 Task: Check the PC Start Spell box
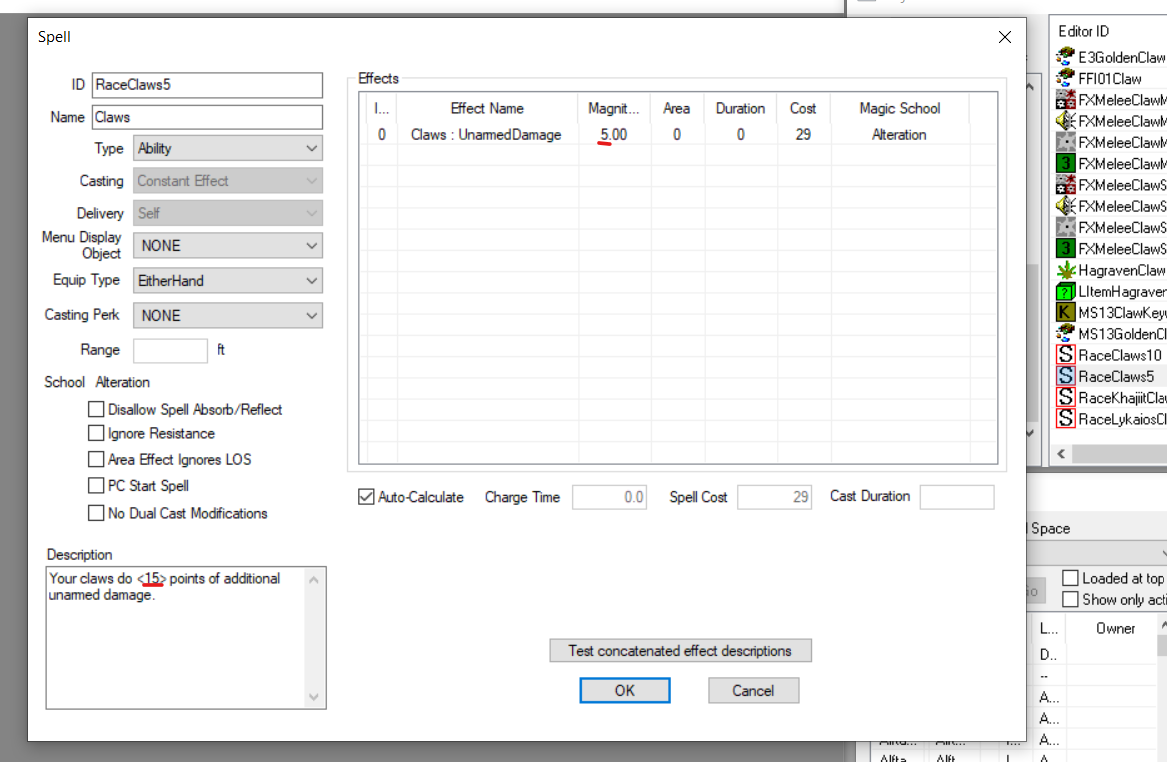click(x=96, y=485)
